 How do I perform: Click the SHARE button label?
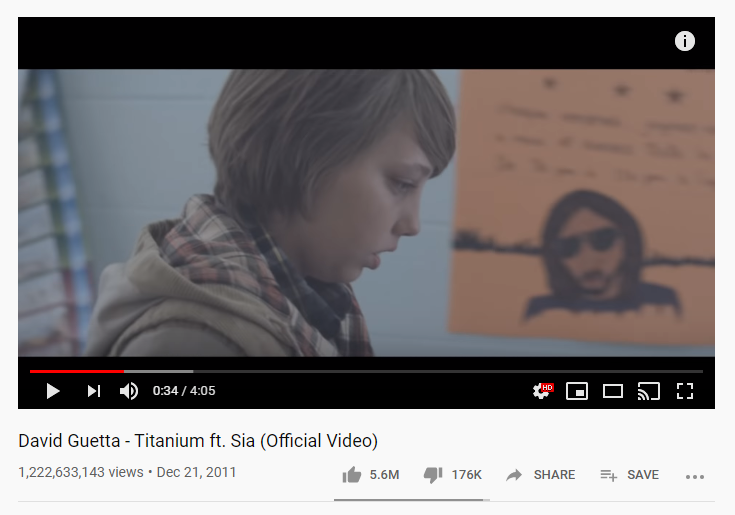554,475
